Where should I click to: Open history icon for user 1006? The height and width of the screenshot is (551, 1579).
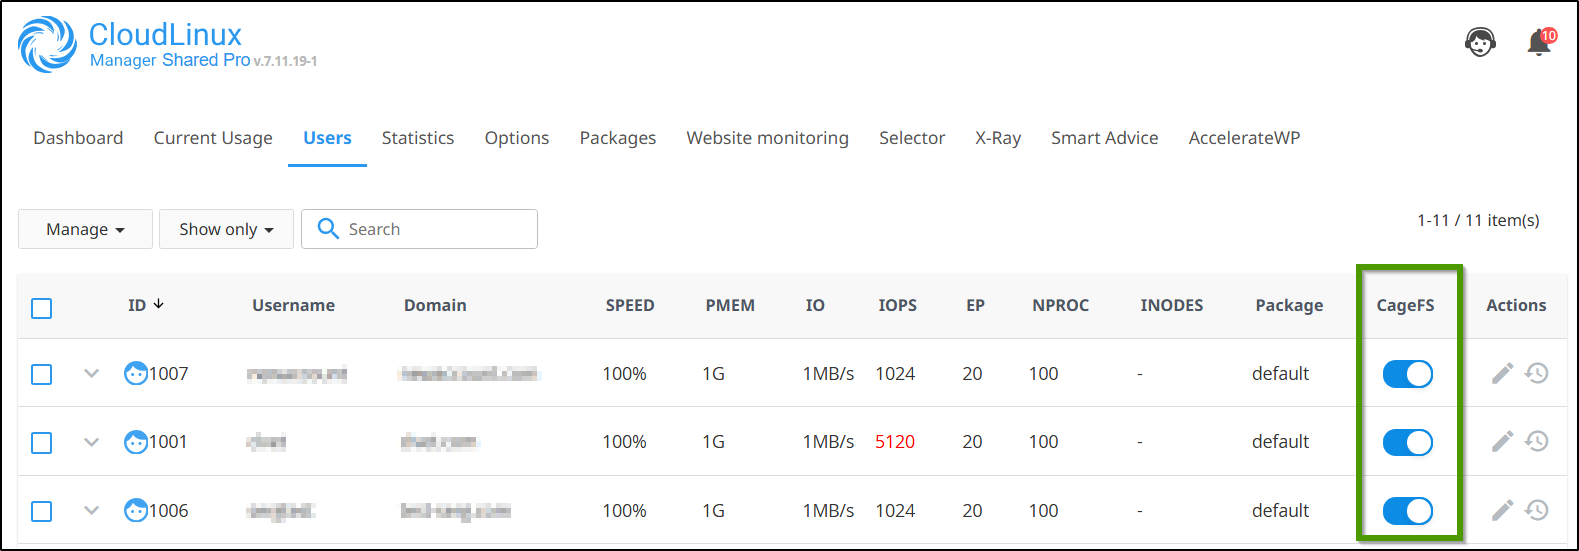pyautogui.click(x=1537, y=510)
